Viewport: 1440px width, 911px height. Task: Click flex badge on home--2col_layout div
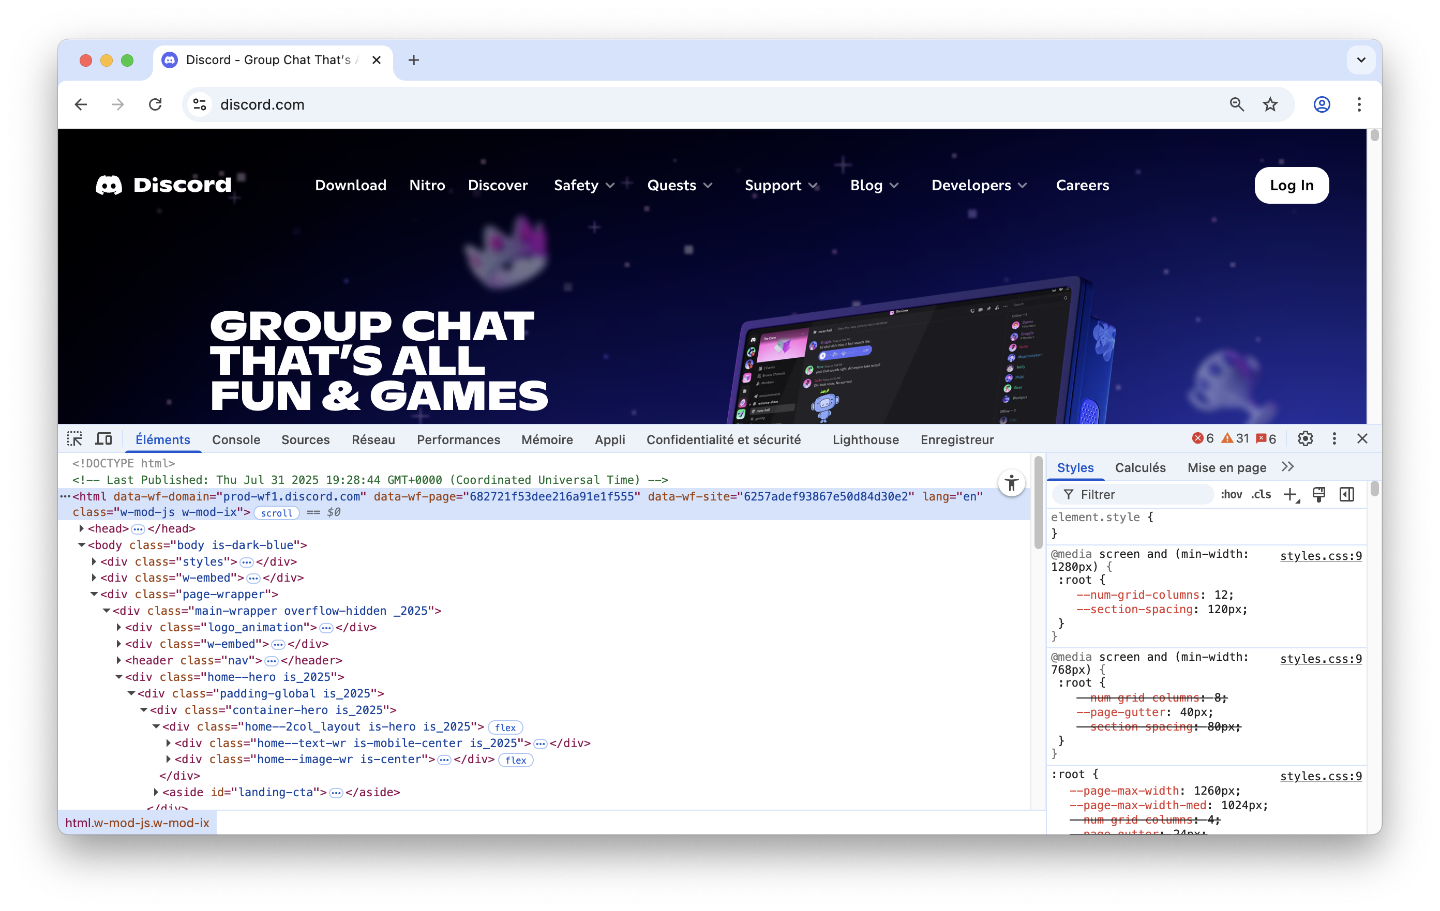506,728
